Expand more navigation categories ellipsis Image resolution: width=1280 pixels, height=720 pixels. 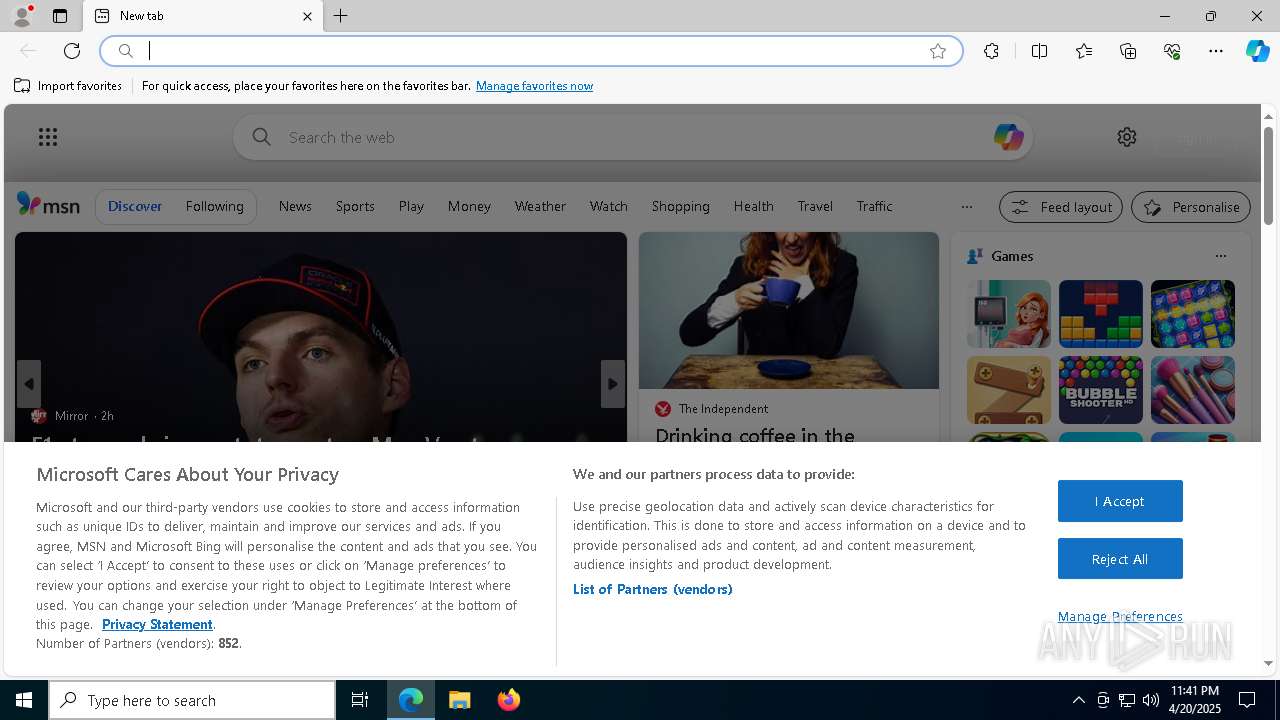tap(966, 207)
